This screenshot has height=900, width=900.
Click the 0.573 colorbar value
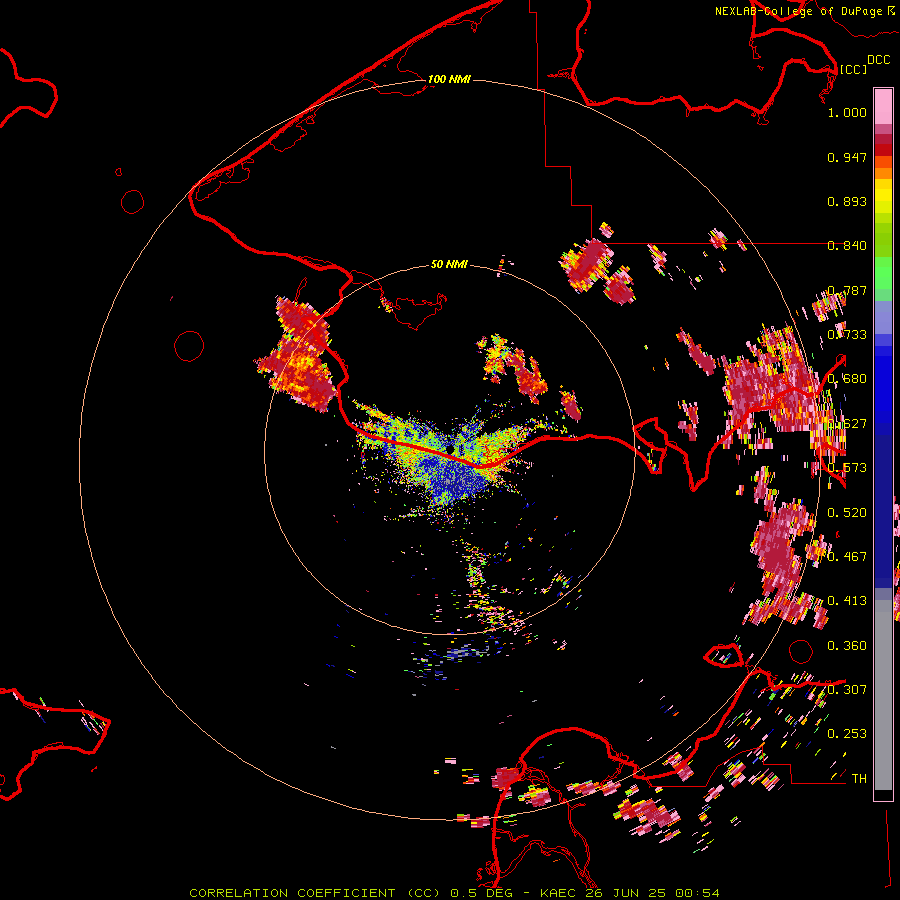[847, 468]
